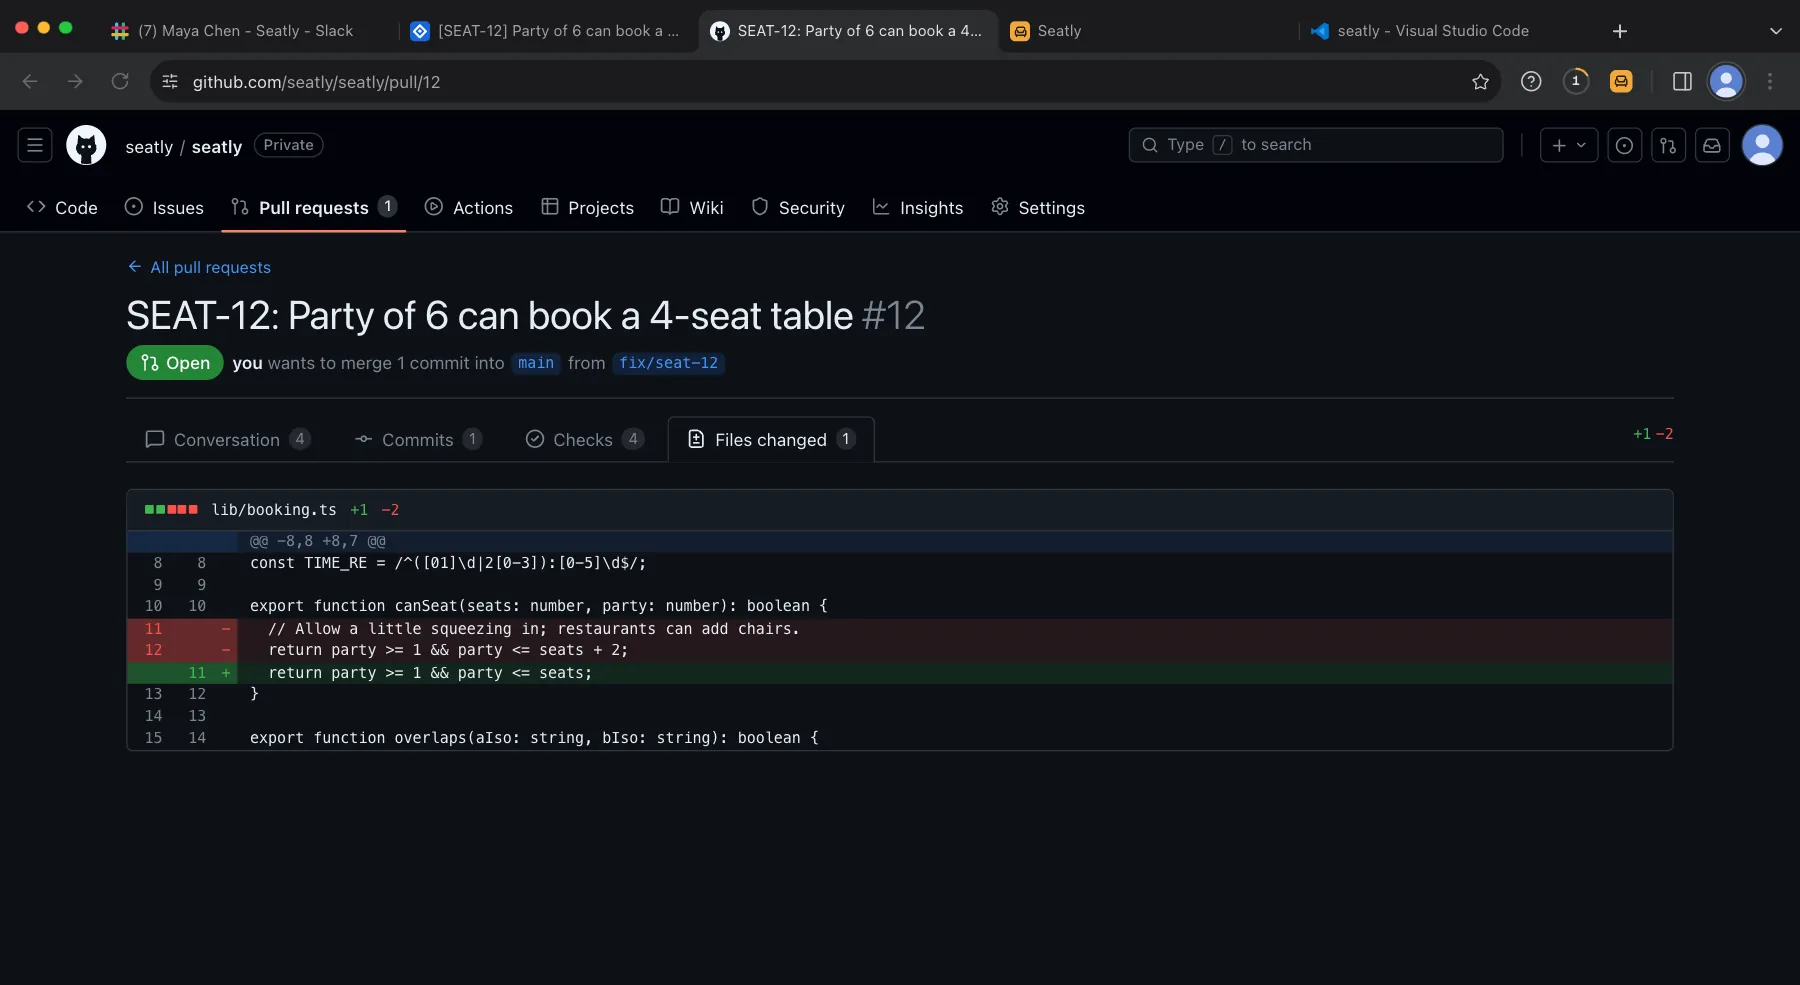1800x985 pixels.
Task: Click the main base branch label
Action: [536, 363]
